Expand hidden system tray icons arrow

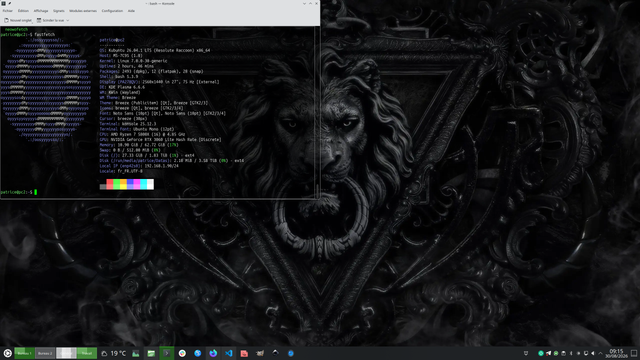pos(600,353)
